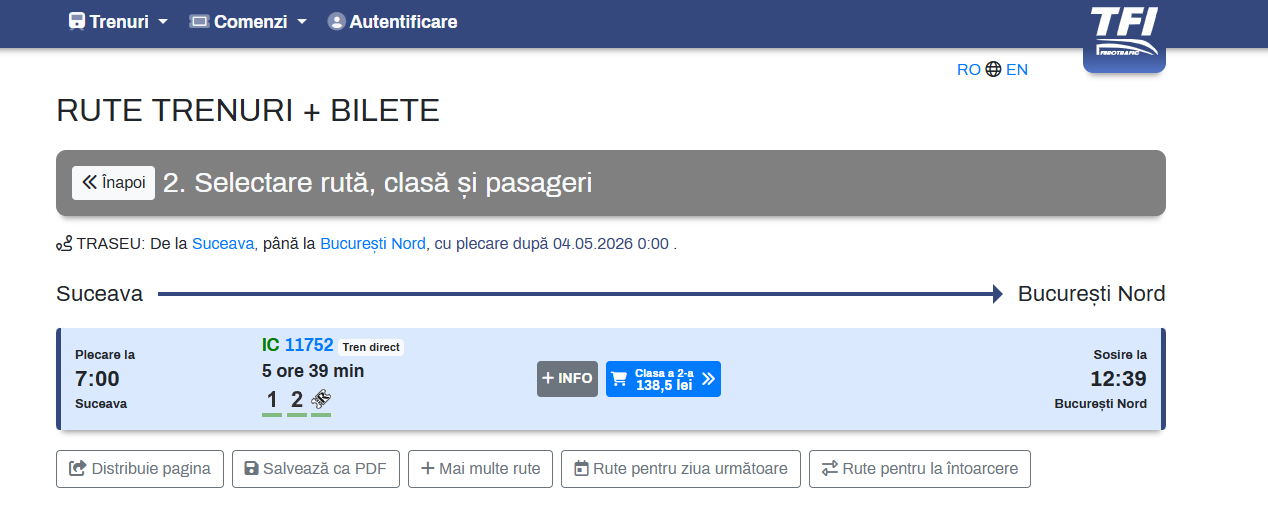
Task: Click the second class '2' indicator
Action: 297,401
